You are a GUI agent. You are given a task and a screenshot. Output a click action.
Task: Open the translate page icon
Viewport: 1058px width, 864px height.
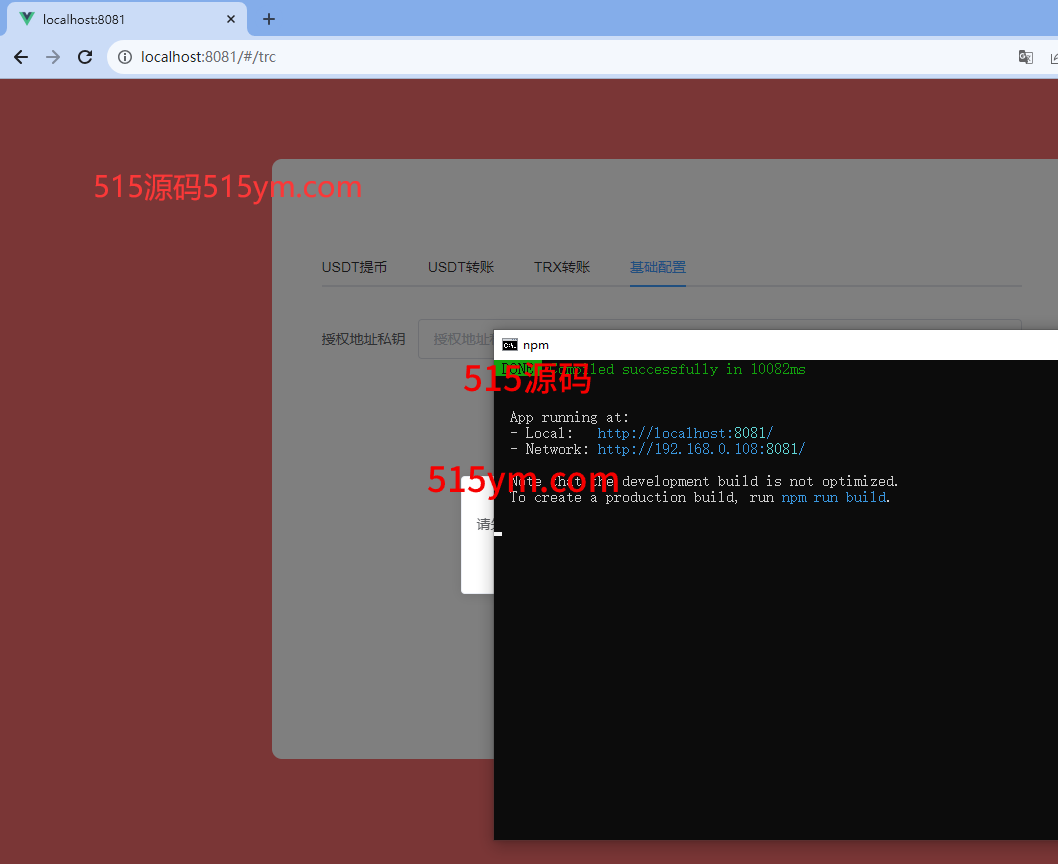[1025, 57]
